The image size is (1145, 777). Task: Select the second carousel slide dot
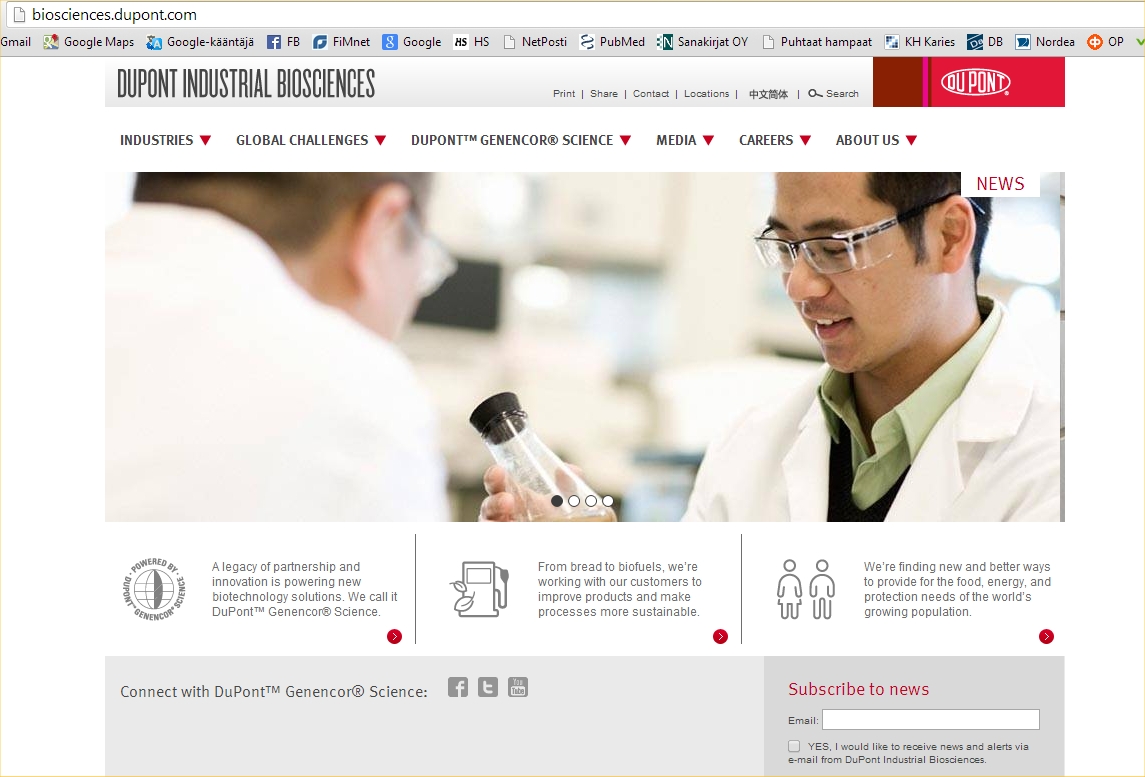tap(574, 501)
